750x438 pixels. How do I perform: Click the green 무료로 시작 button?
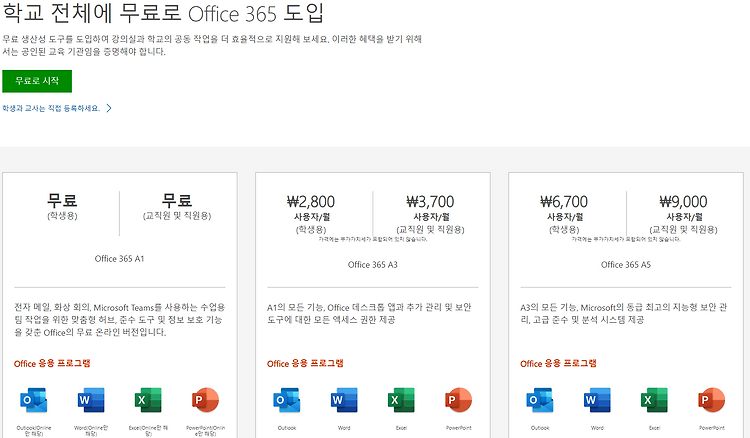[37, 81]
